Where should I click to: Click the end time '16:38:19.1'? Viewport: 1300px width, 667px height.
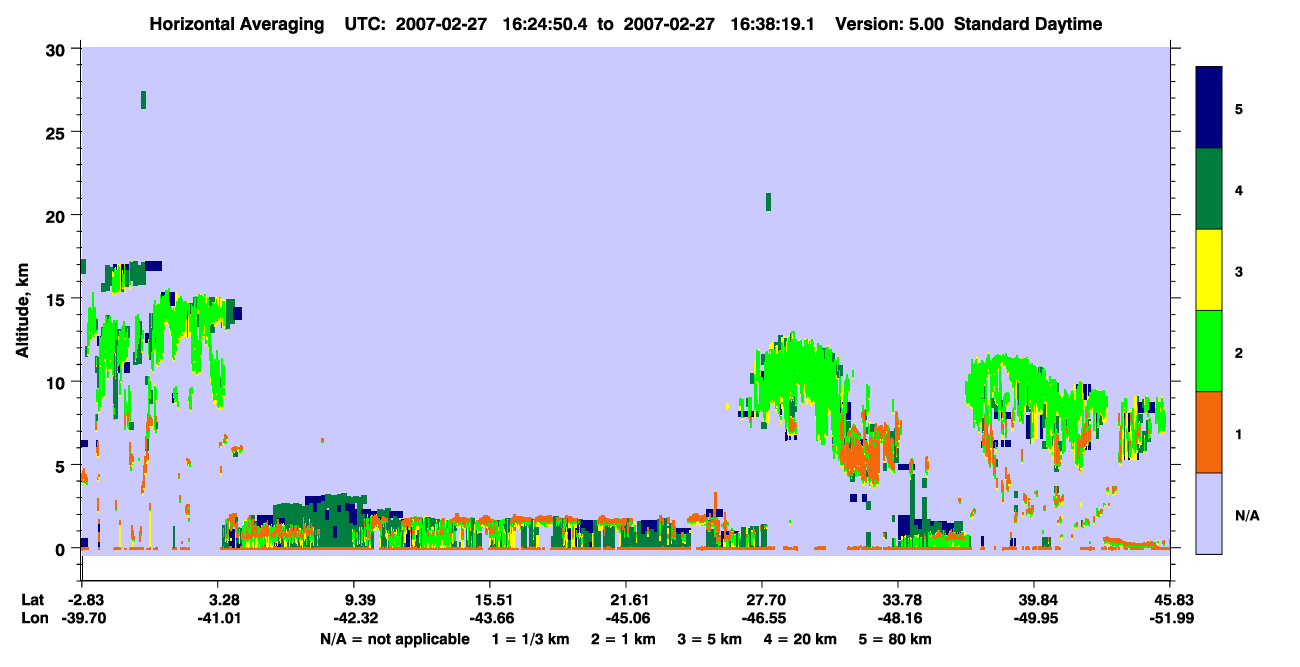[774, 24]
